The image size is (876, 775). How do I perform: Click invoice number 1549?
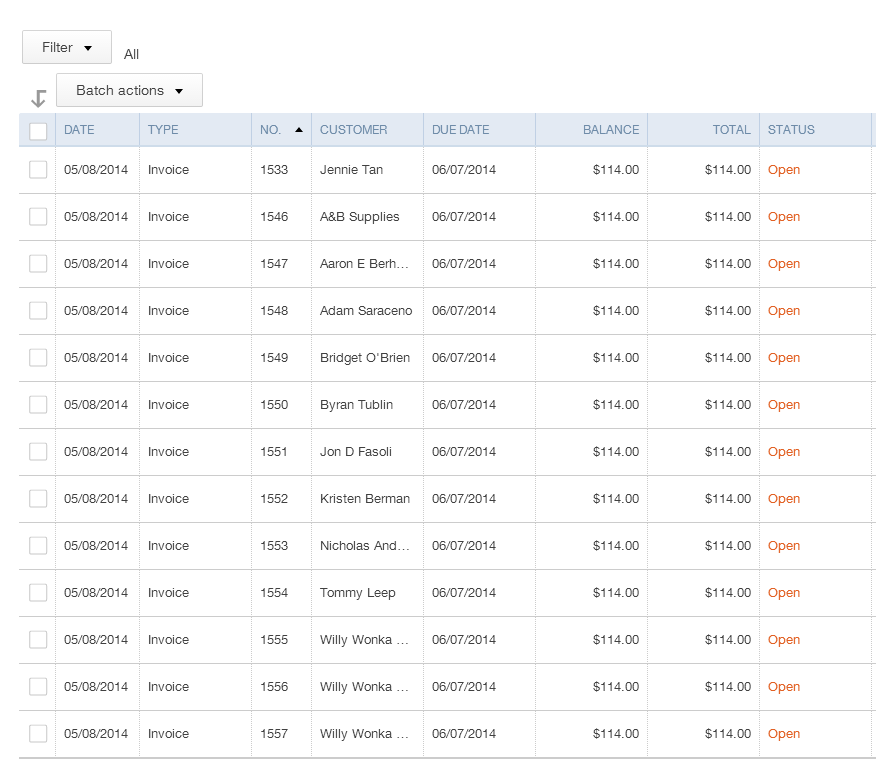point(274,358)
